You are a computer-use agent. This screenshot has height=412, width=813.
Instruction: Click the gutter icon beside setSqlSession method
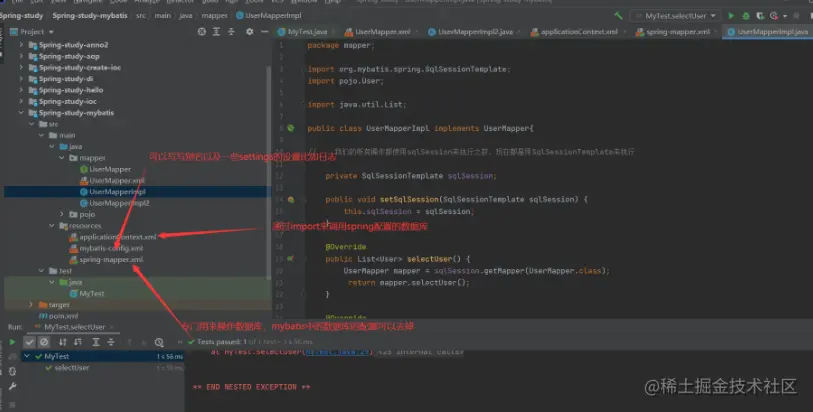pyautogui.click(x=291, y=200)
